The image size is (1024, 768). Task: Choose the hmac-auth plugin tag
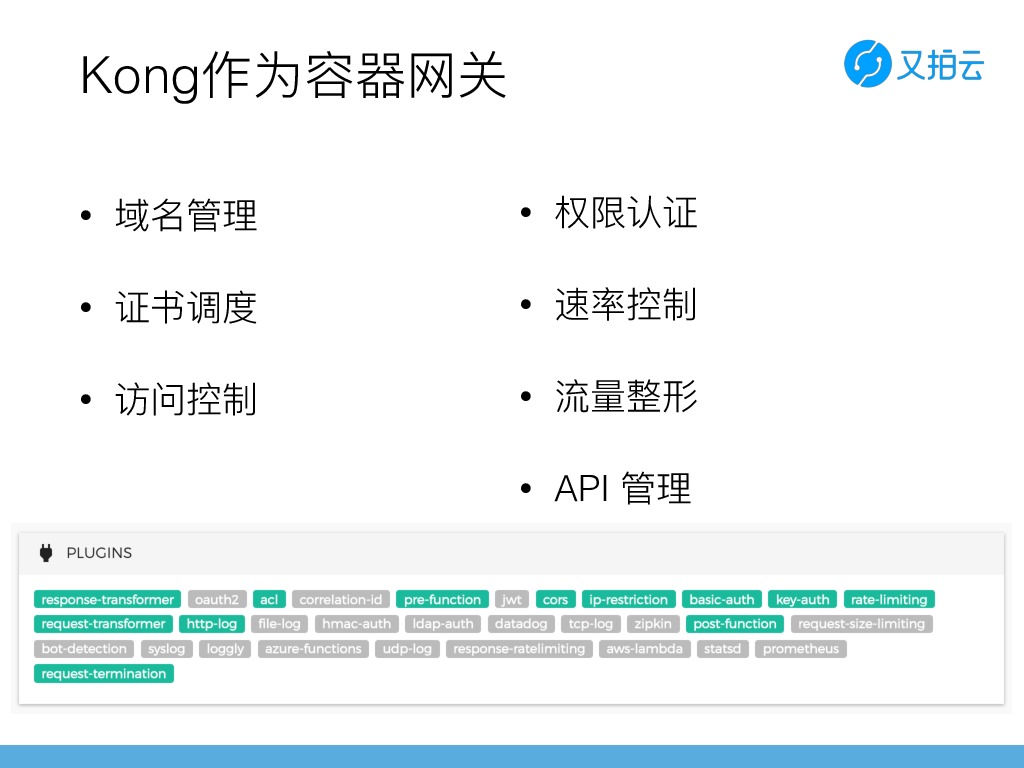[357, 624]
